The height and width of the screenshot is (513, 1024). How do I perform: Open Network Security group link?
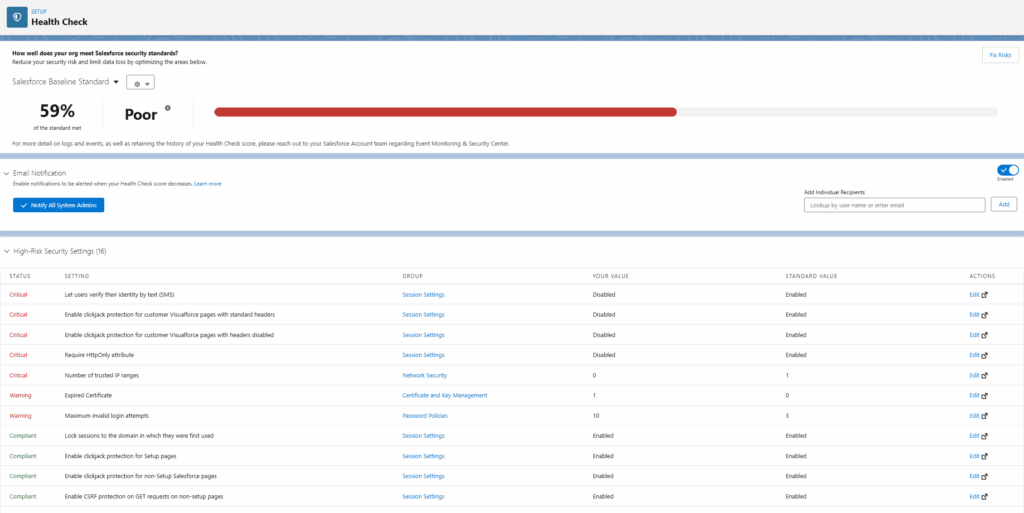point(424,375)
